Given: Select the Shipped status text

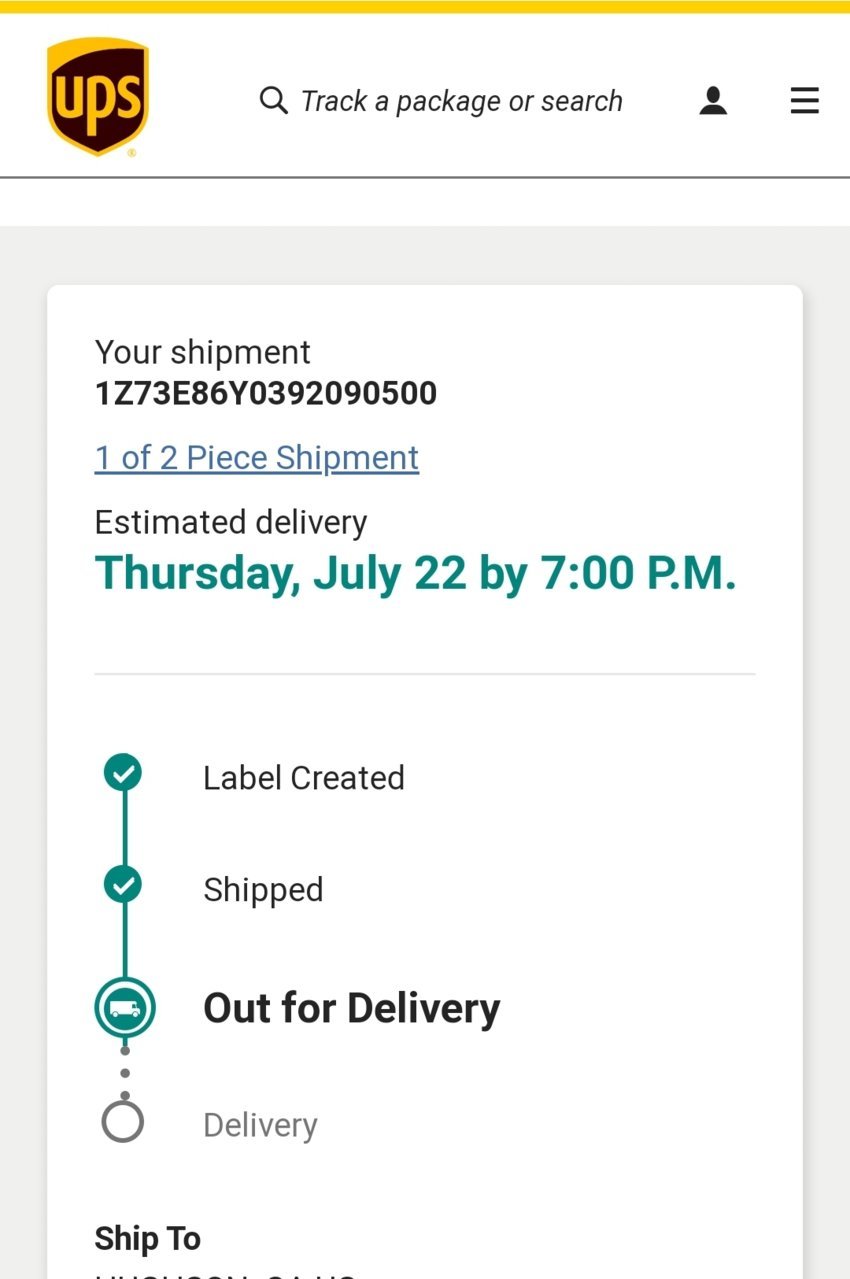Looking at the screenshot, I should point(263,890).
